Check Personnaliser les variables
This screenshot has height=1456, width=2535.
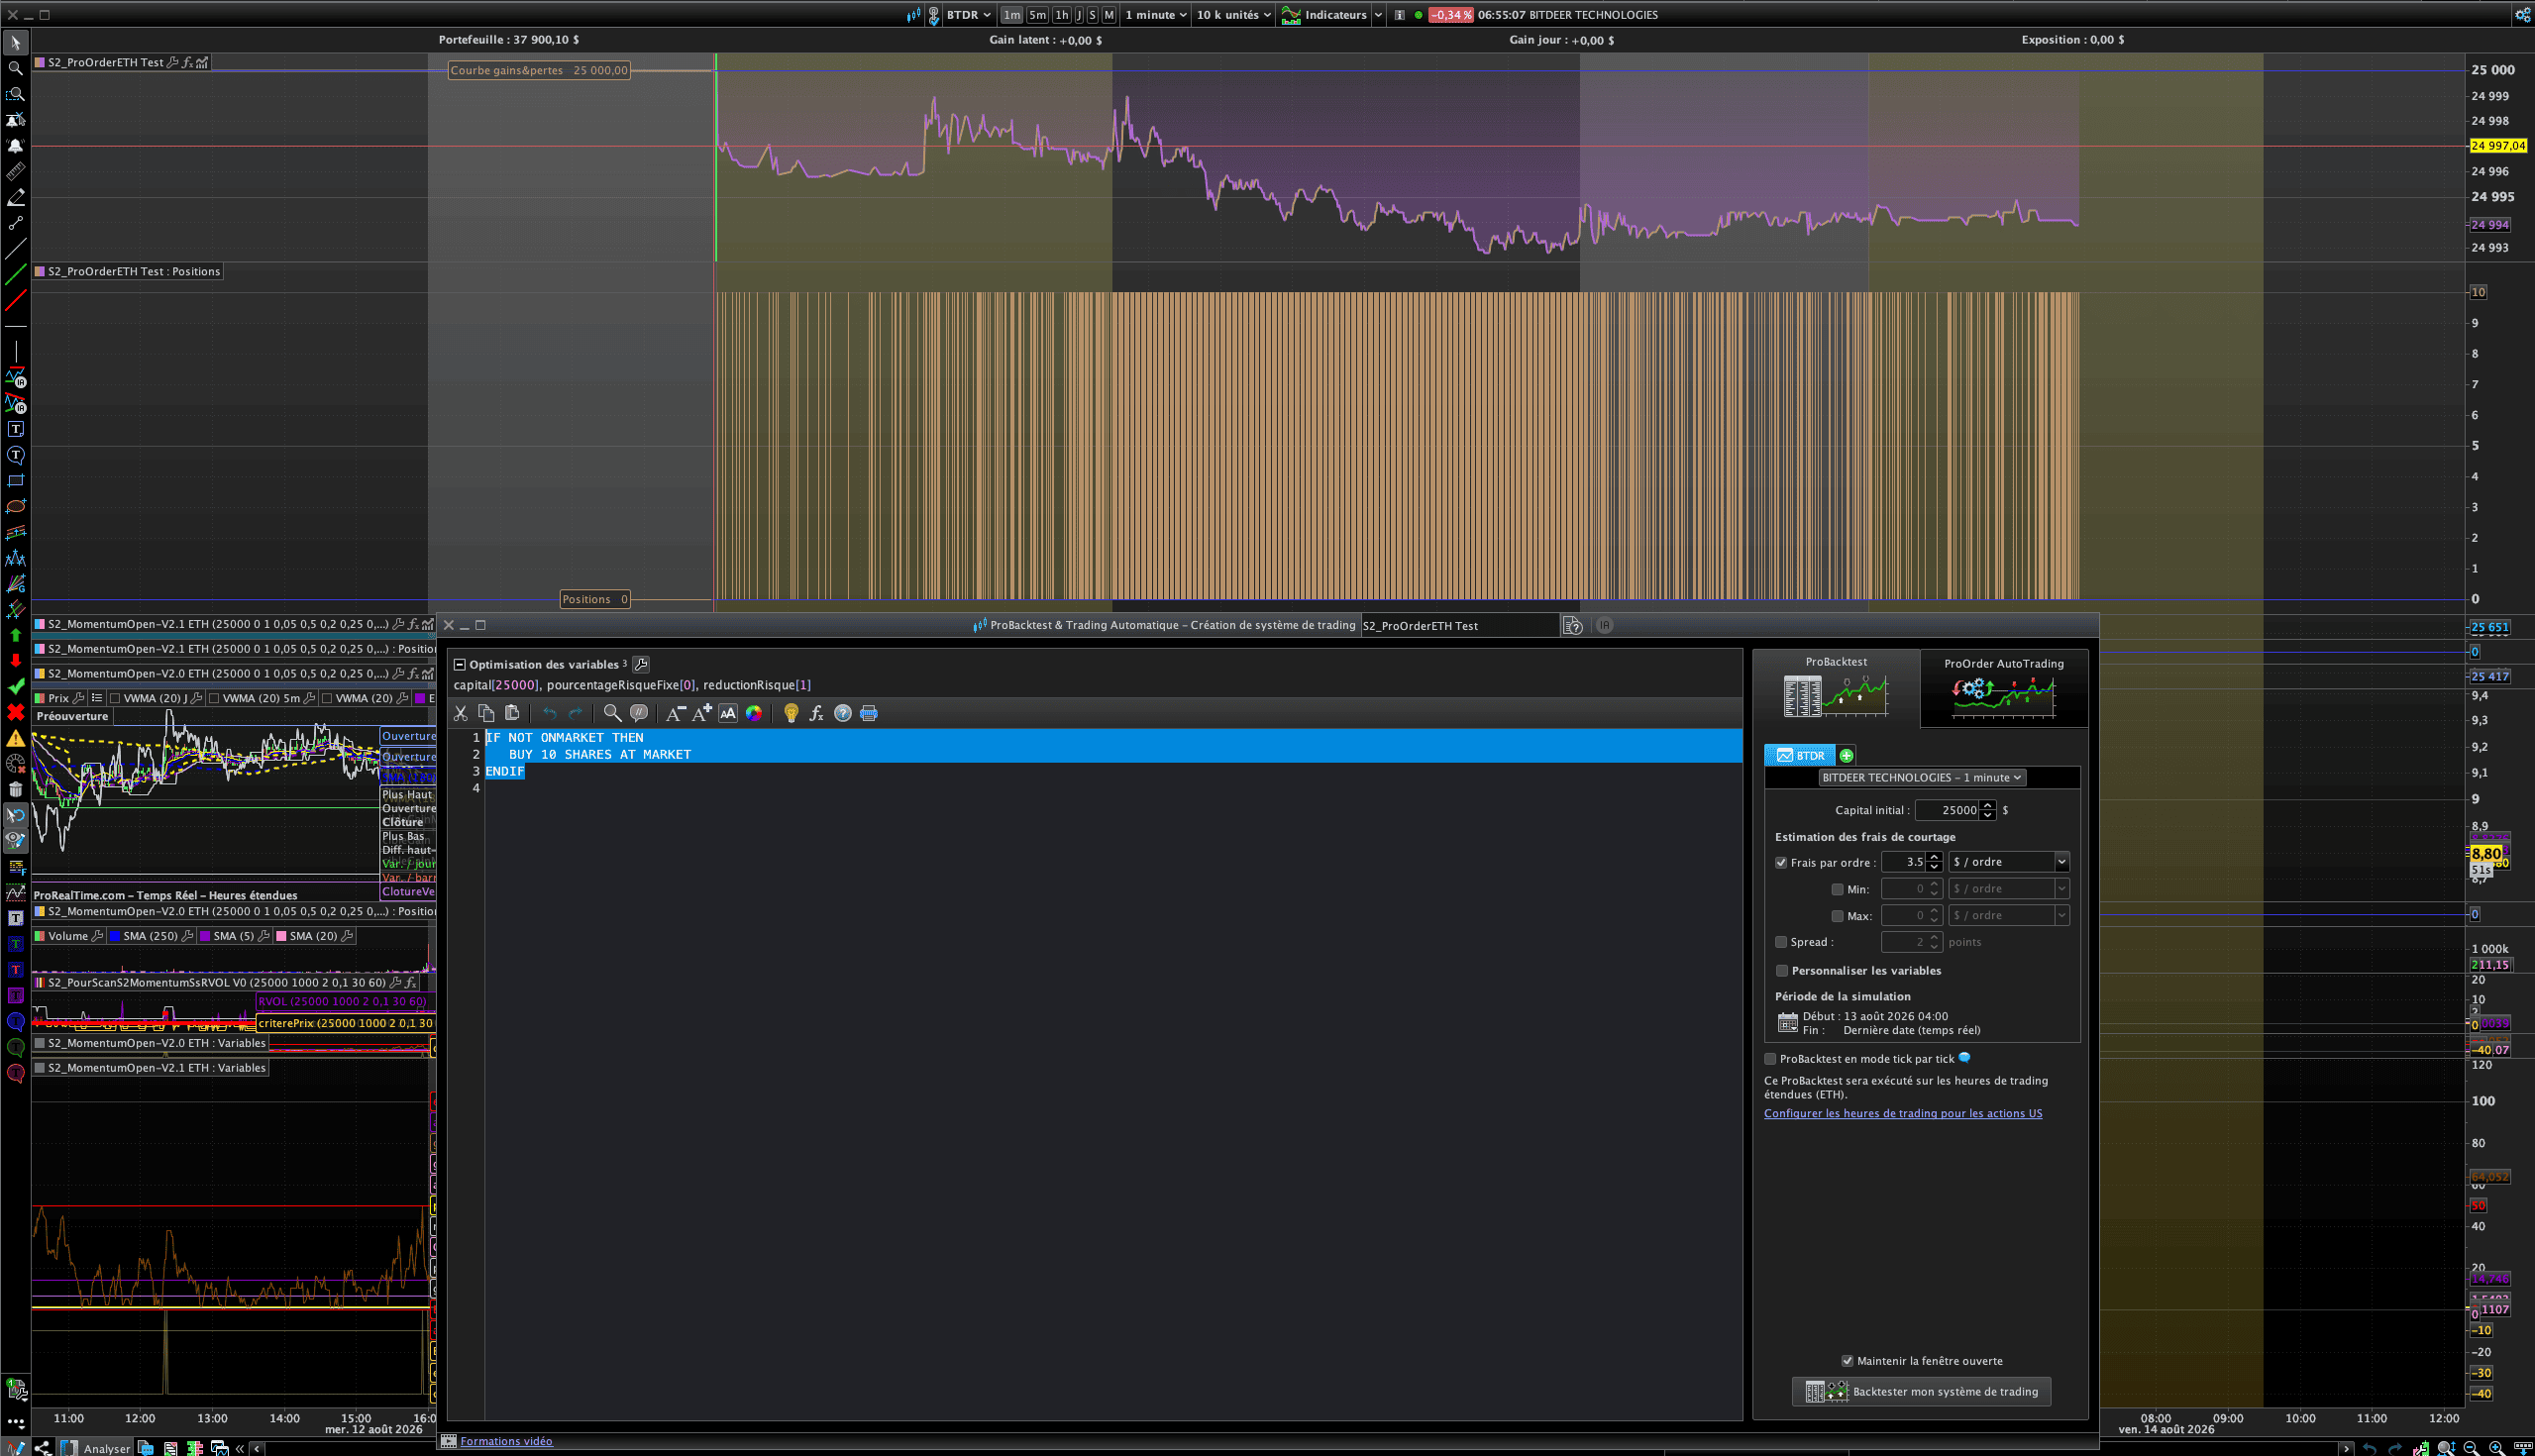pos(1782,971)
